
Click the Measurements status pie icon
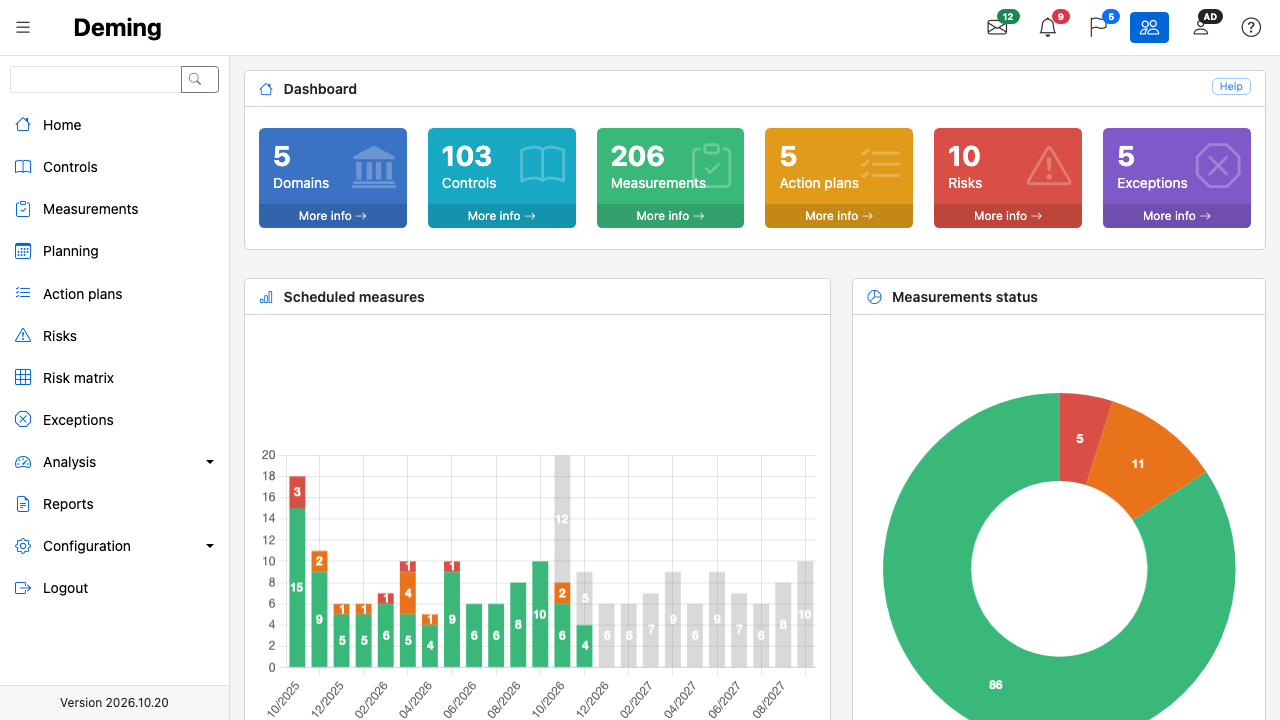pyautogui.click(x=874, y=297)
